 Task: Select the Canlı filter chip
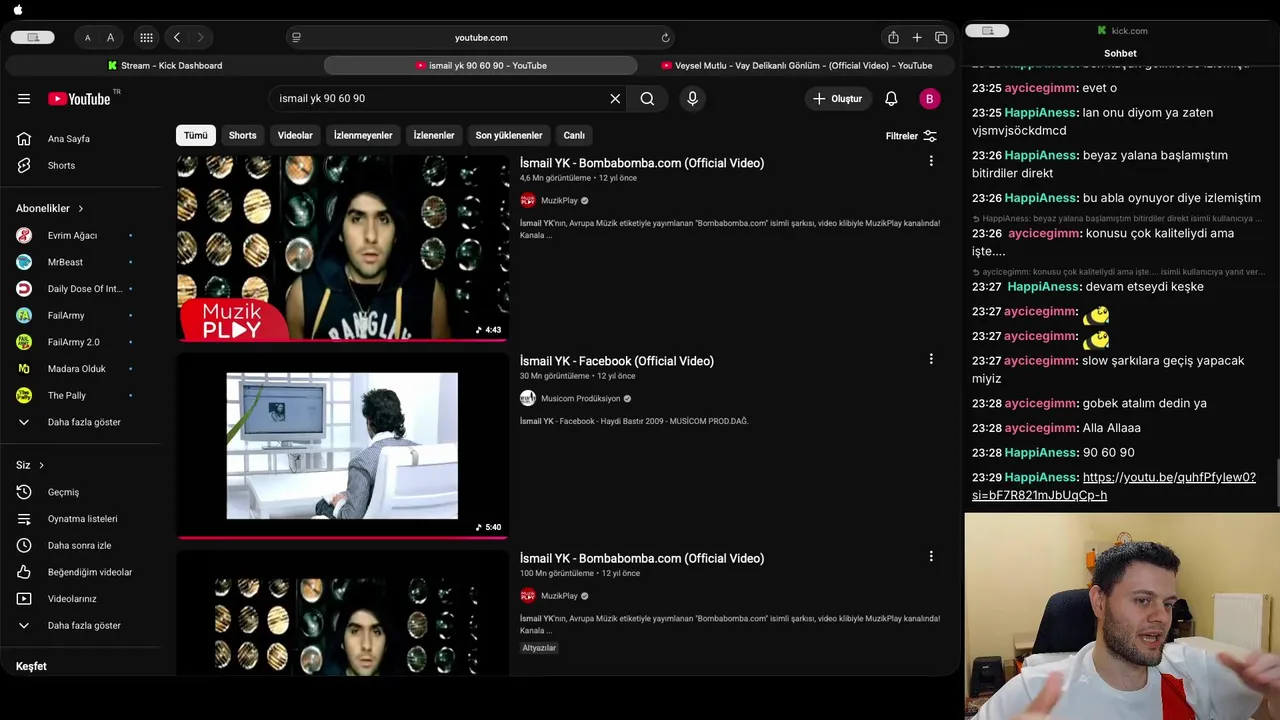click(x=574, y=135)
